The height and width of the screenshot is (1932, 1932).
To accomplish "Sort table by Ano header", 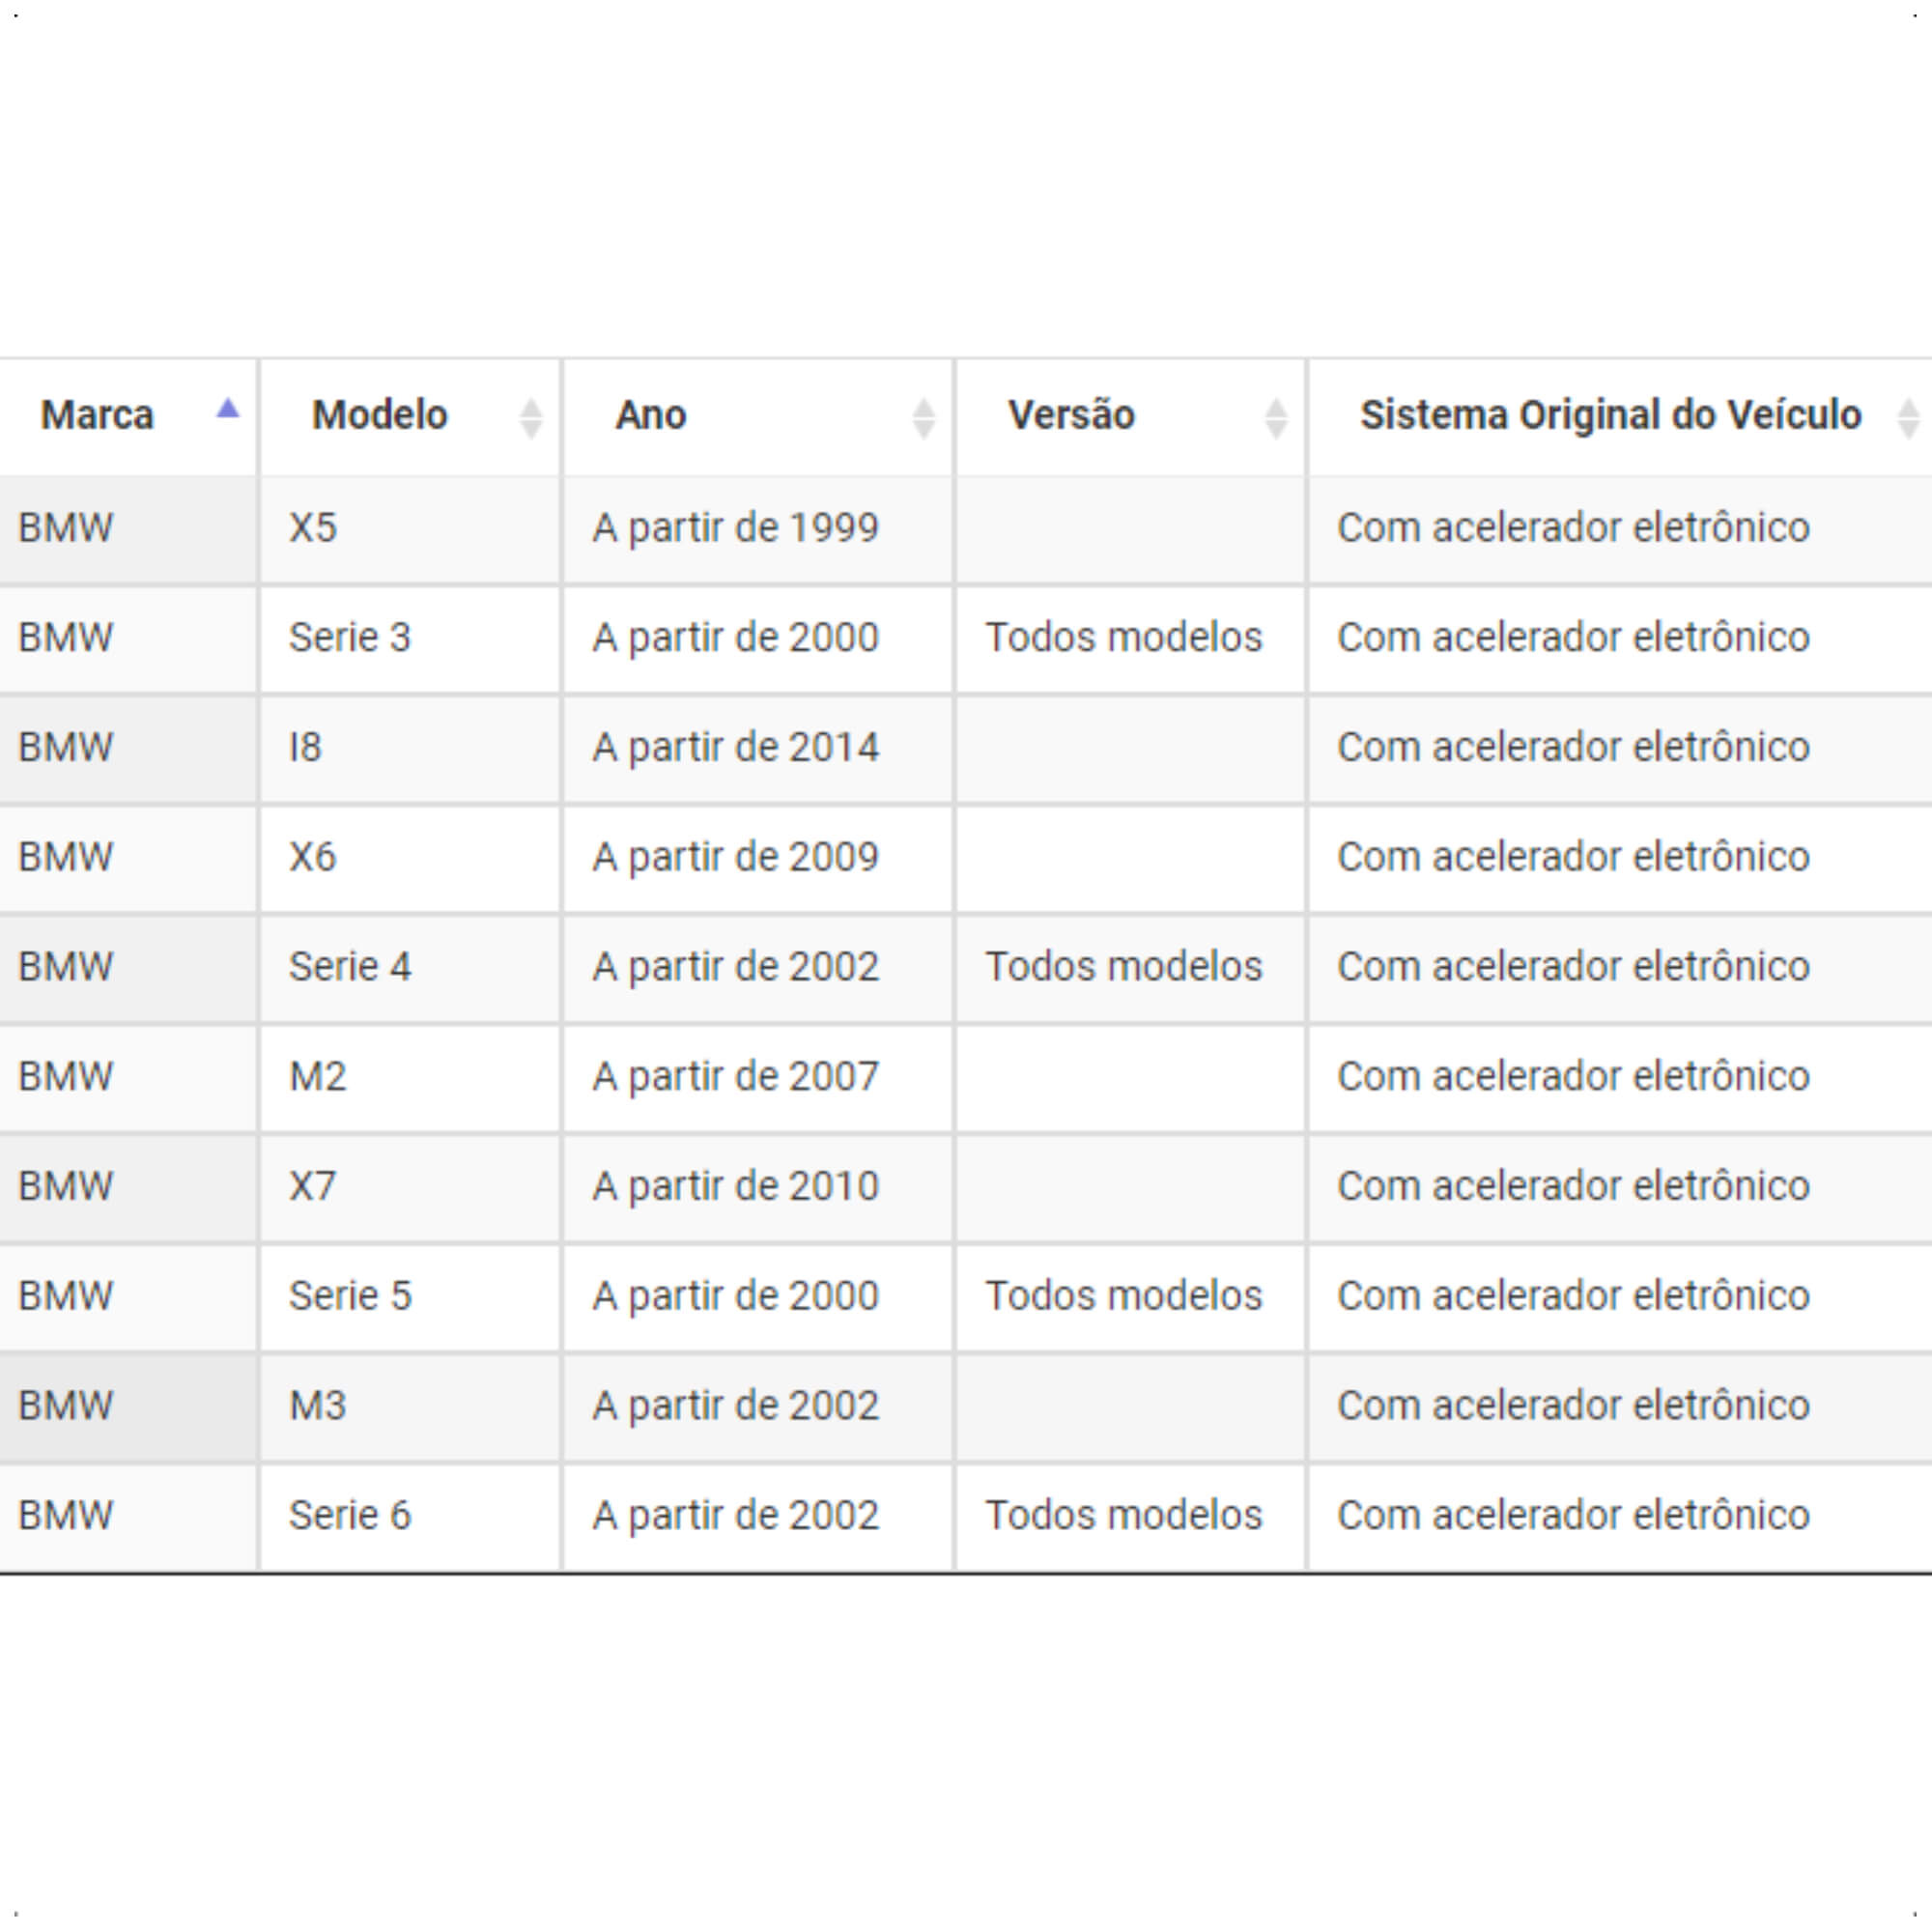I will pyautogui.click(x=758, y=416).
